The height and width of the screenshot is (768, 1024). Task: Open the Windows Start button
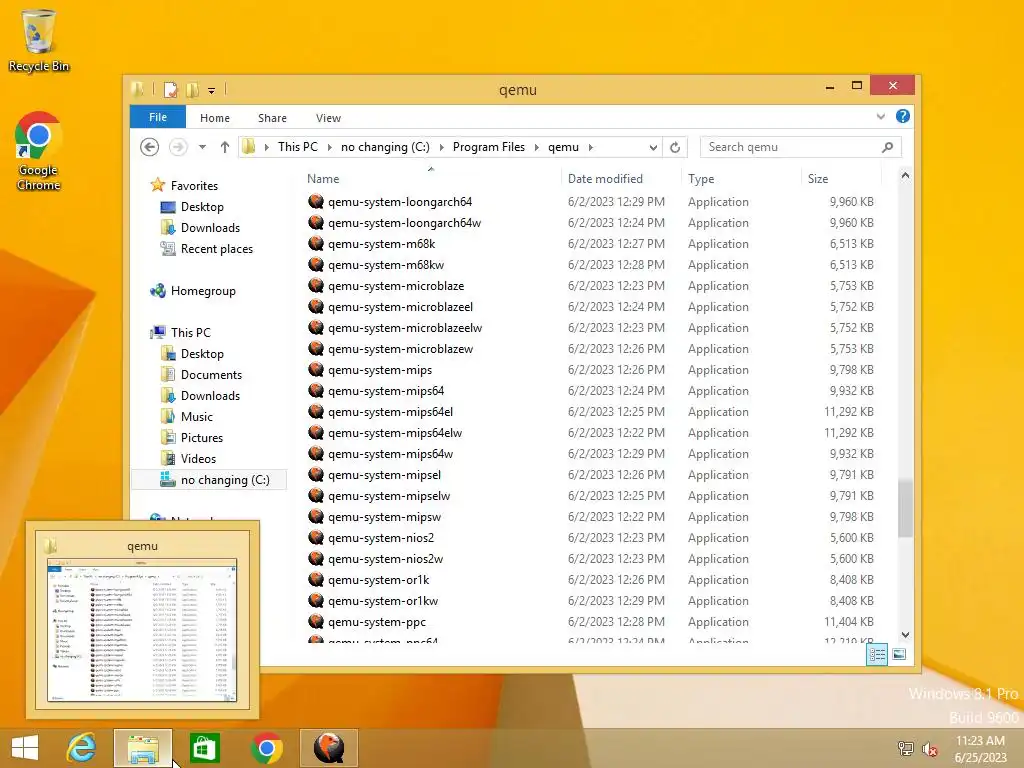(x=25, y=748)
